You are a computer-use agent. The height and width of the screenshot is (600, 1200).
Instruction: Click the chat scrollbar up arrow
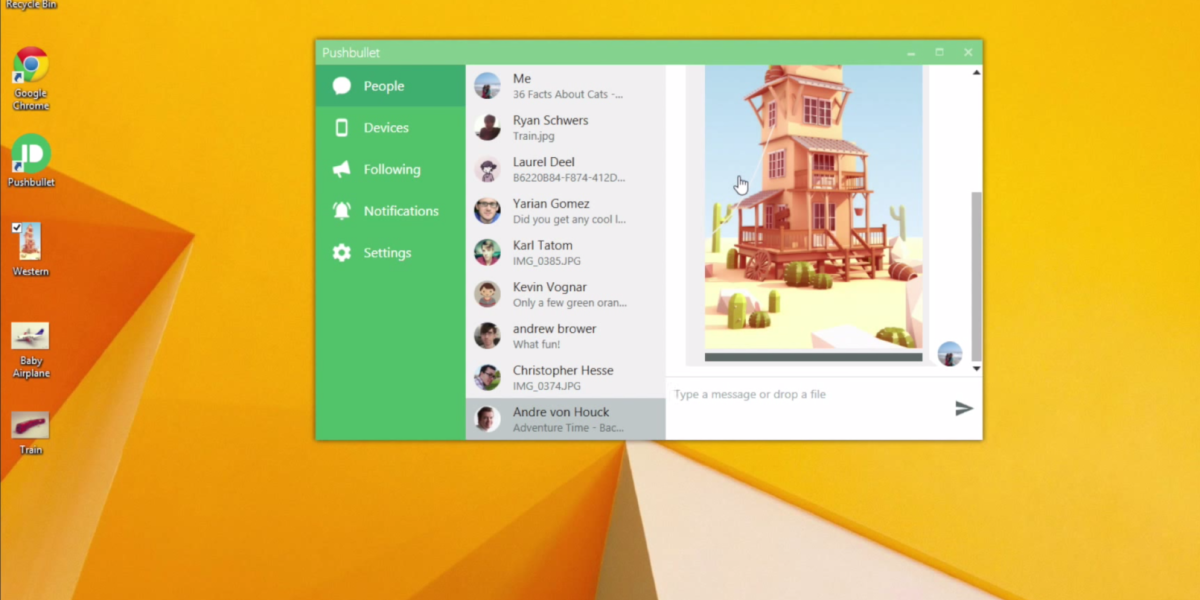[x=977, y=72]
